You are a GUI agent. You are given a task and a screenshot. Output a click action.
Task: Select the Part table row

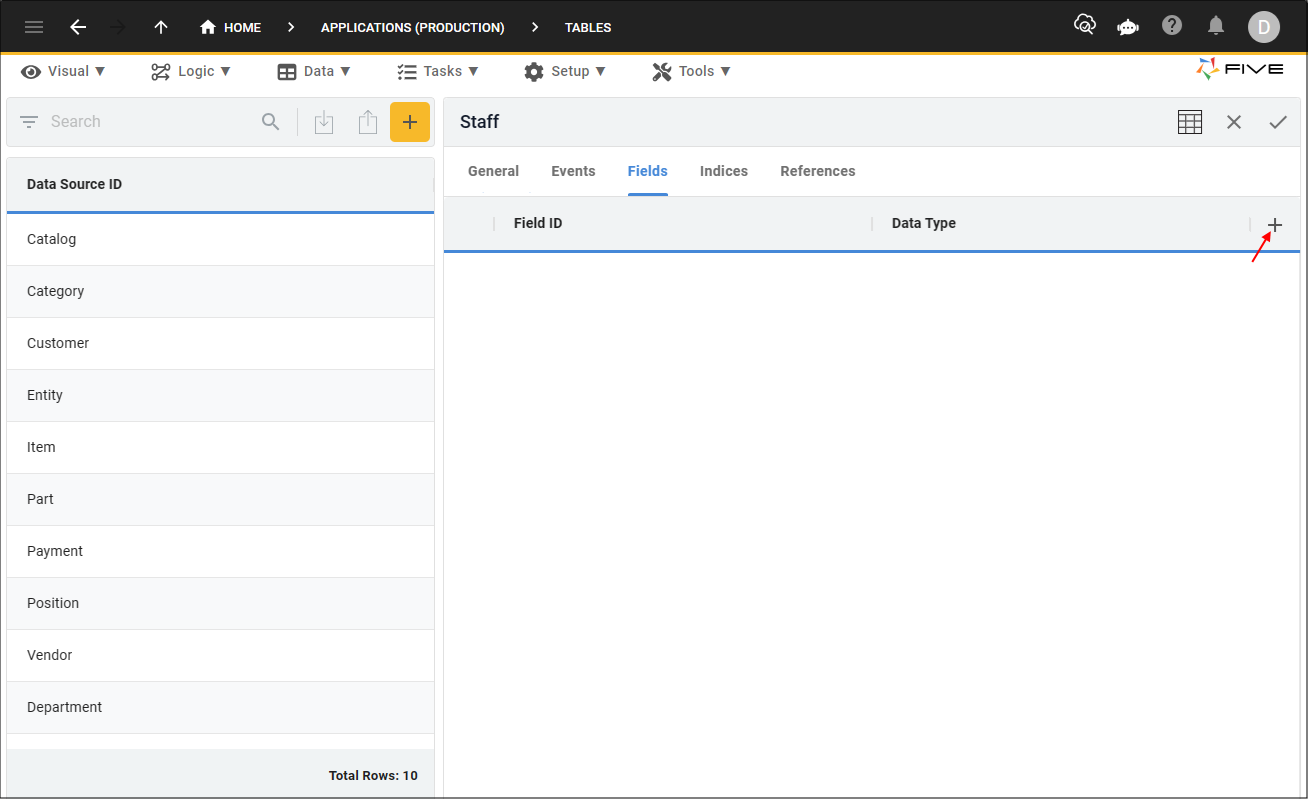pos(220,499)
